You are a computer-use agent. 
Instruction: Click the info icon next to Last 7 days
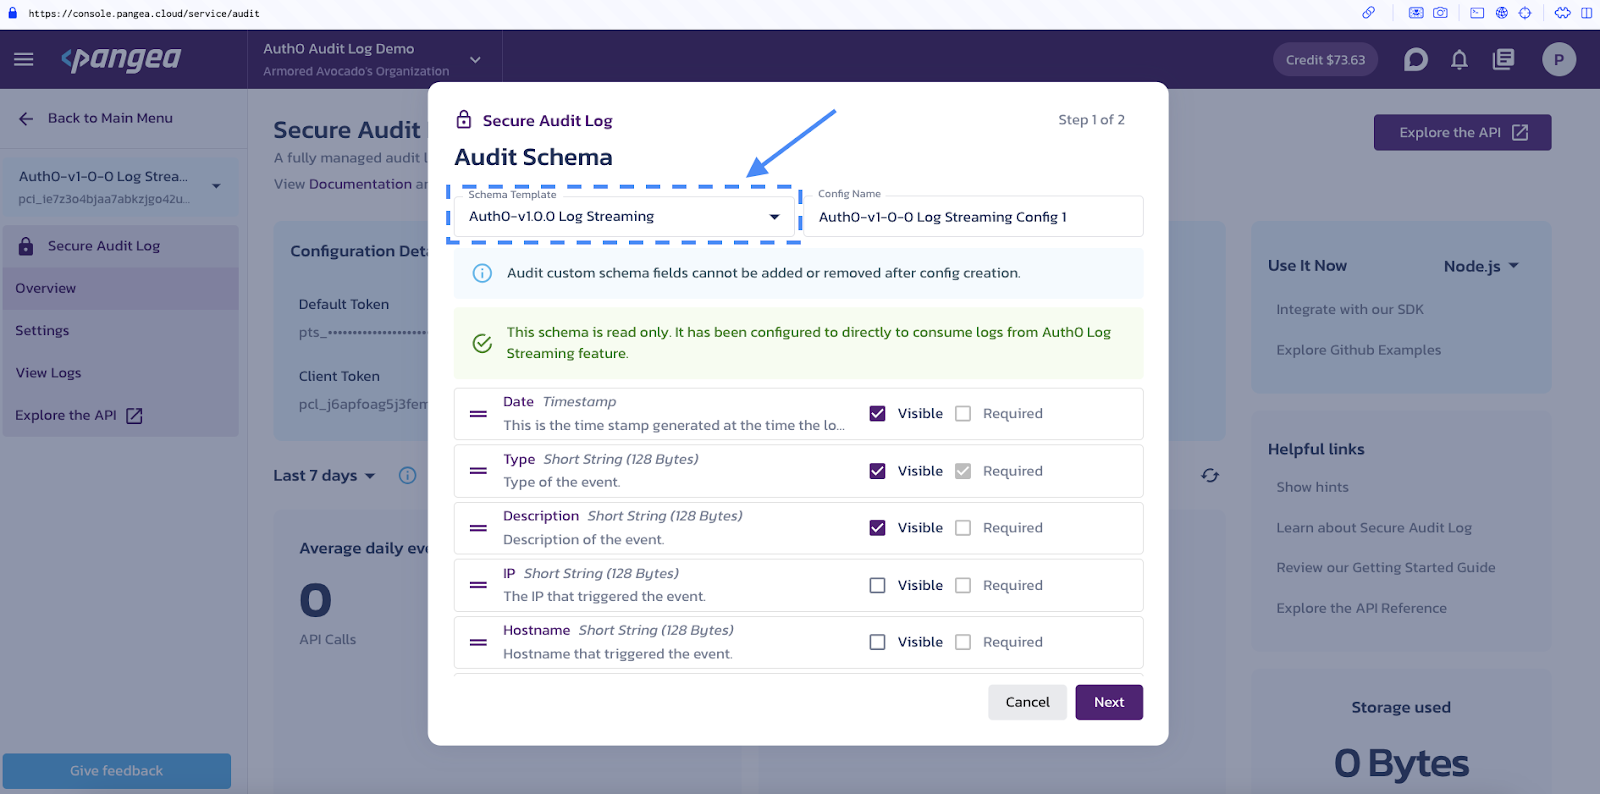[x=407, y=475]
